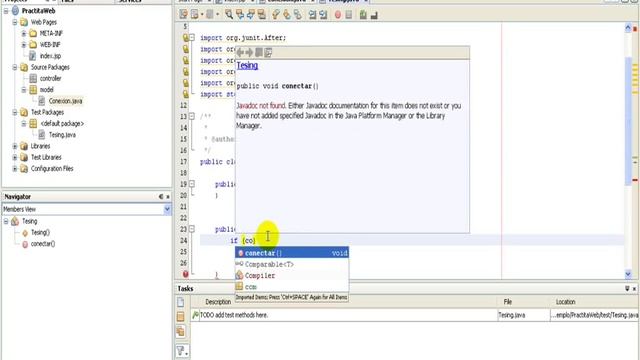Click the Shift Line Right toolbar icon
The image size is (640, 360).
point(323,15)
